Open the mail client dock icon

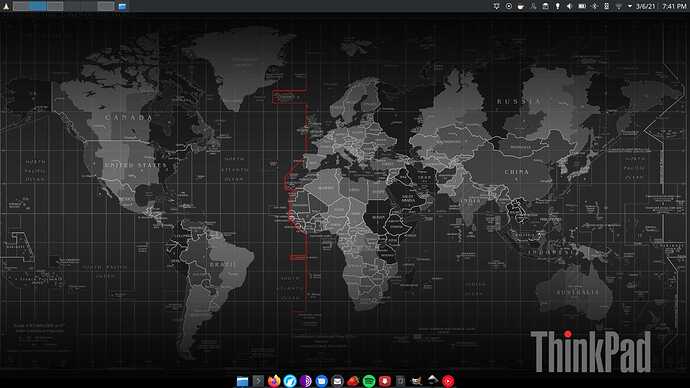tap(337, 381)
